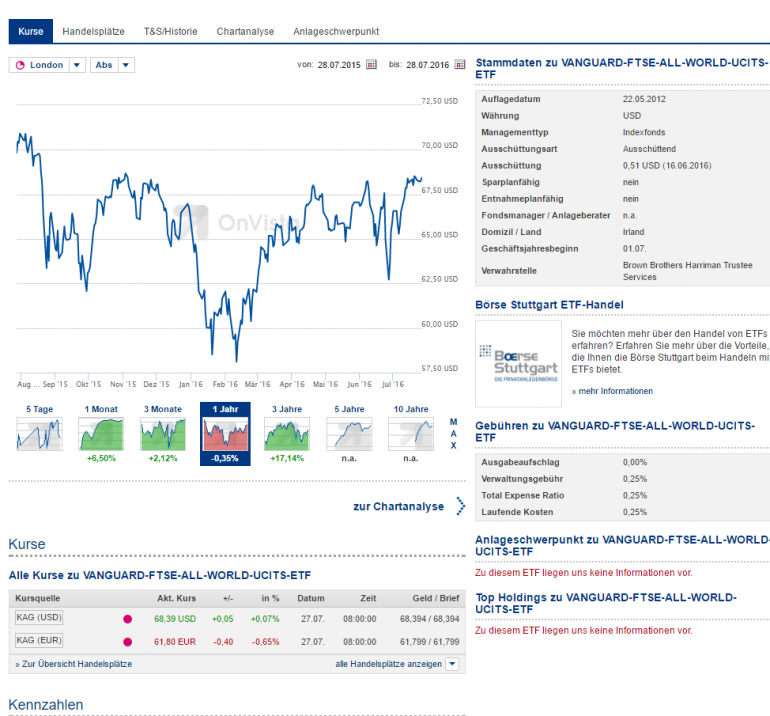Open the 'bis' date calendar icon
Image resolution: width=770 pixels, height=716 pixels.
click(x=460, y=64)
